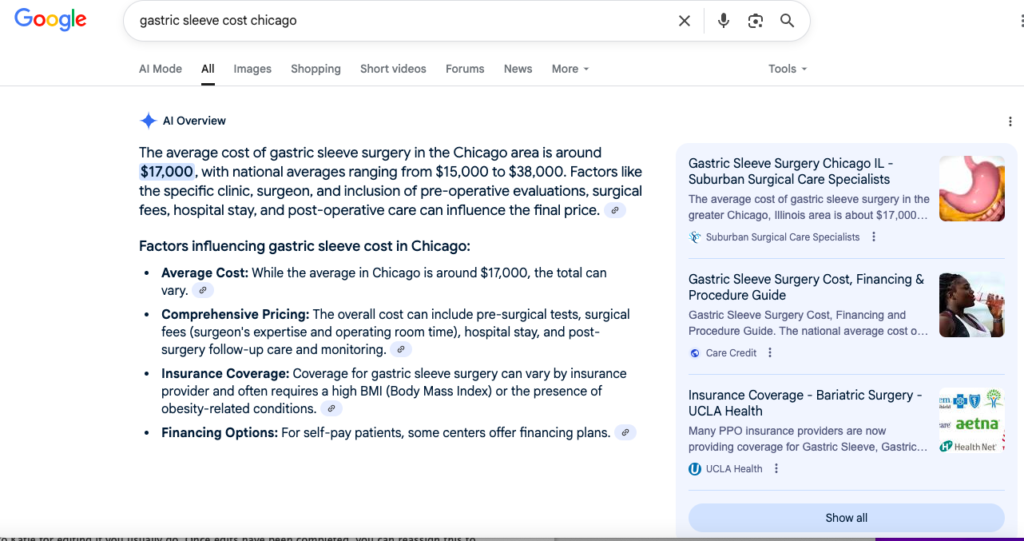Open AI Overview three-dot options menu
The height and width of the screenshot is (541, 1024).
click(1010, 122)
